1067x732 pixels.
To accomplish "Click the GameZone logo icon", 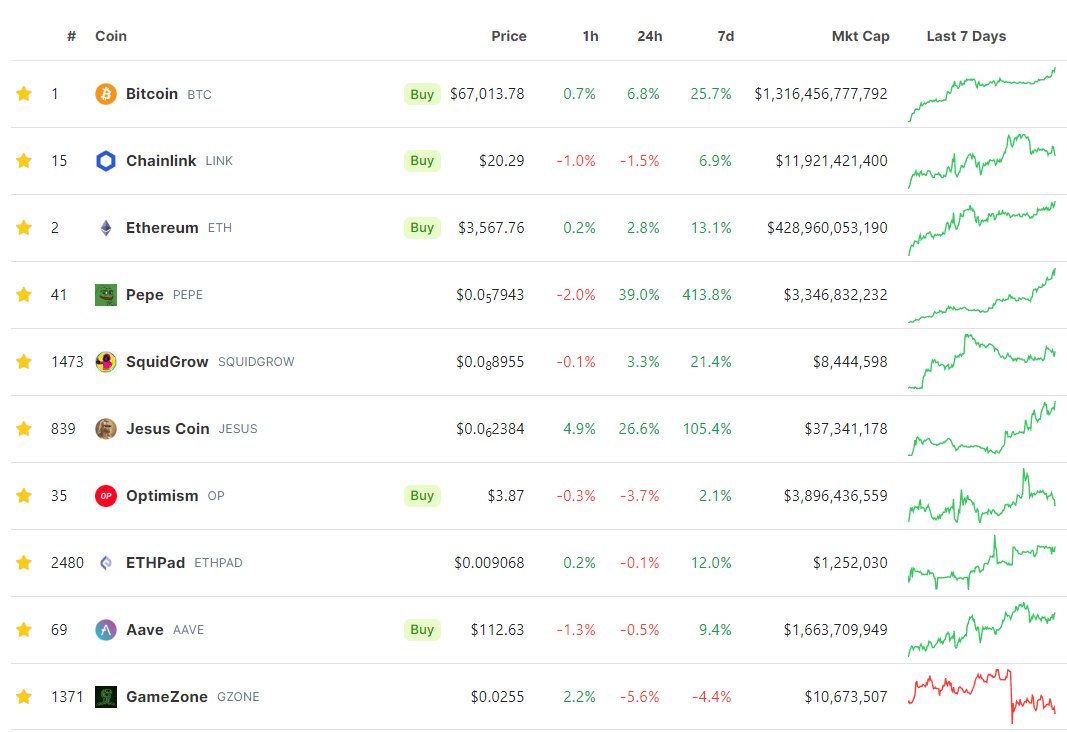I will pyautogui.click(x=105, y=697).
